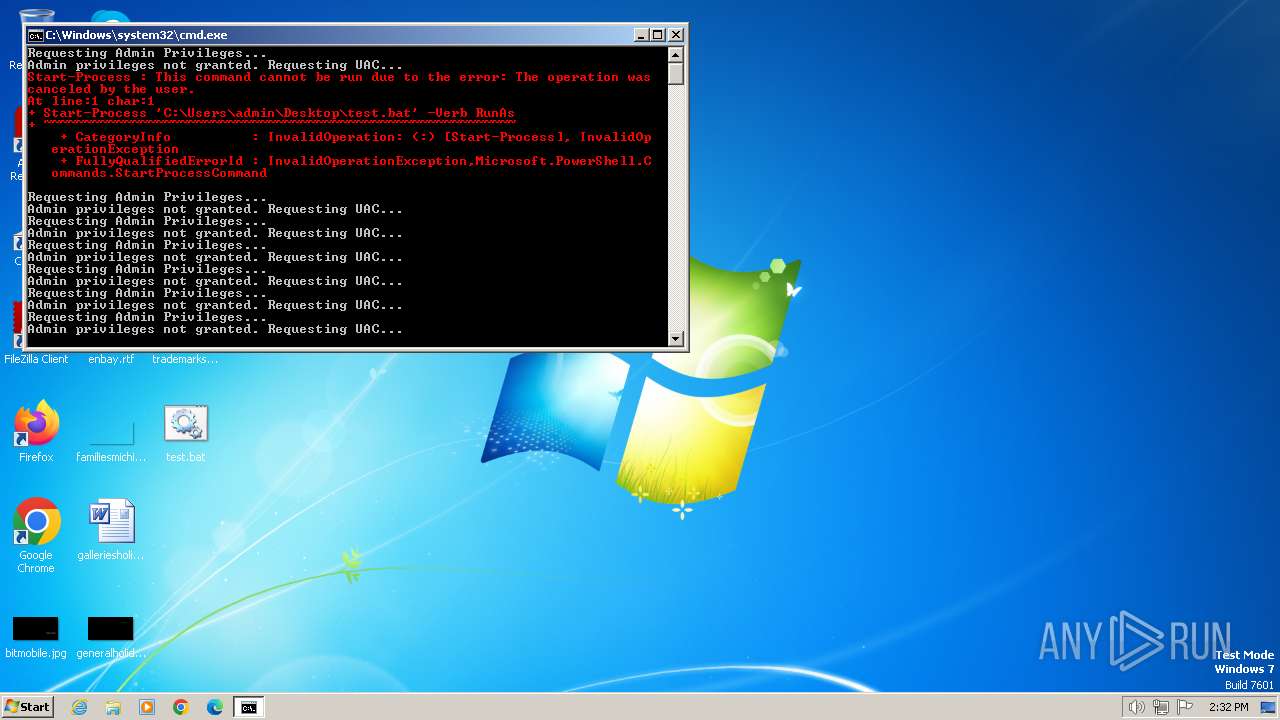Open the cmd.exe window system menu icon
Image resolution: width=1280 pixels, height=720 pixels.
pos(35,35)
